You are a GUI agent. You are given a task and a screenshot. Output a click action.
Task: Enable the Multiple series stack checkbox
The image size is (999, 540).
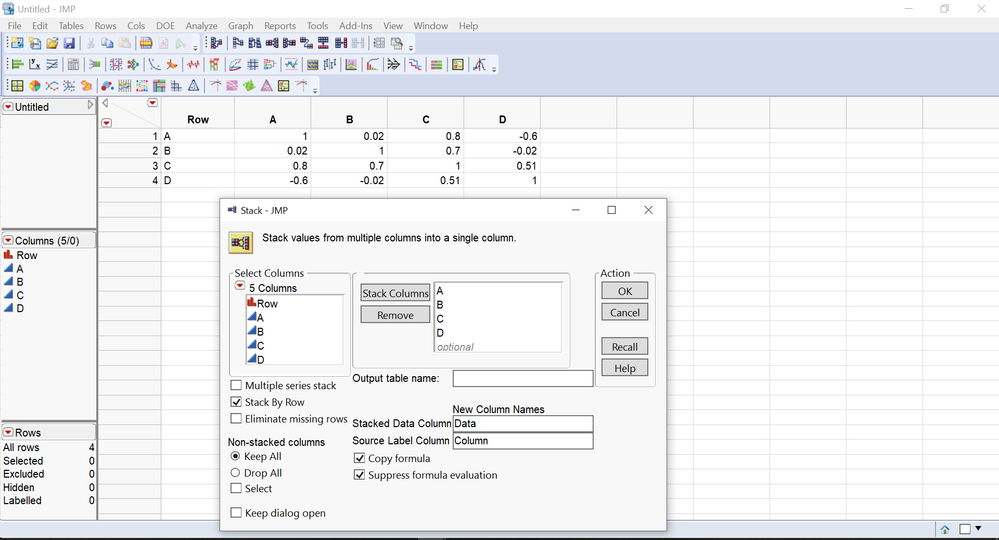tap(236, 385)
